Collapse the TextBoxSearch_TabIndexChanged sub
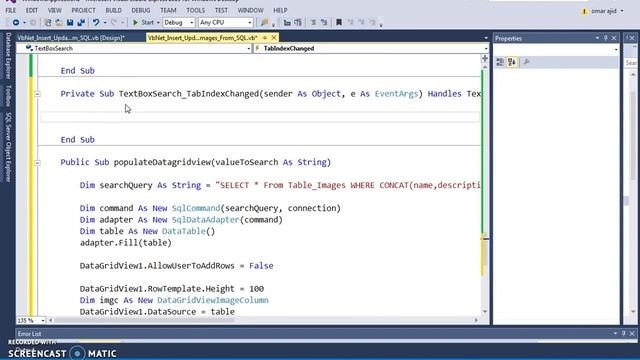 click(37, 94)
